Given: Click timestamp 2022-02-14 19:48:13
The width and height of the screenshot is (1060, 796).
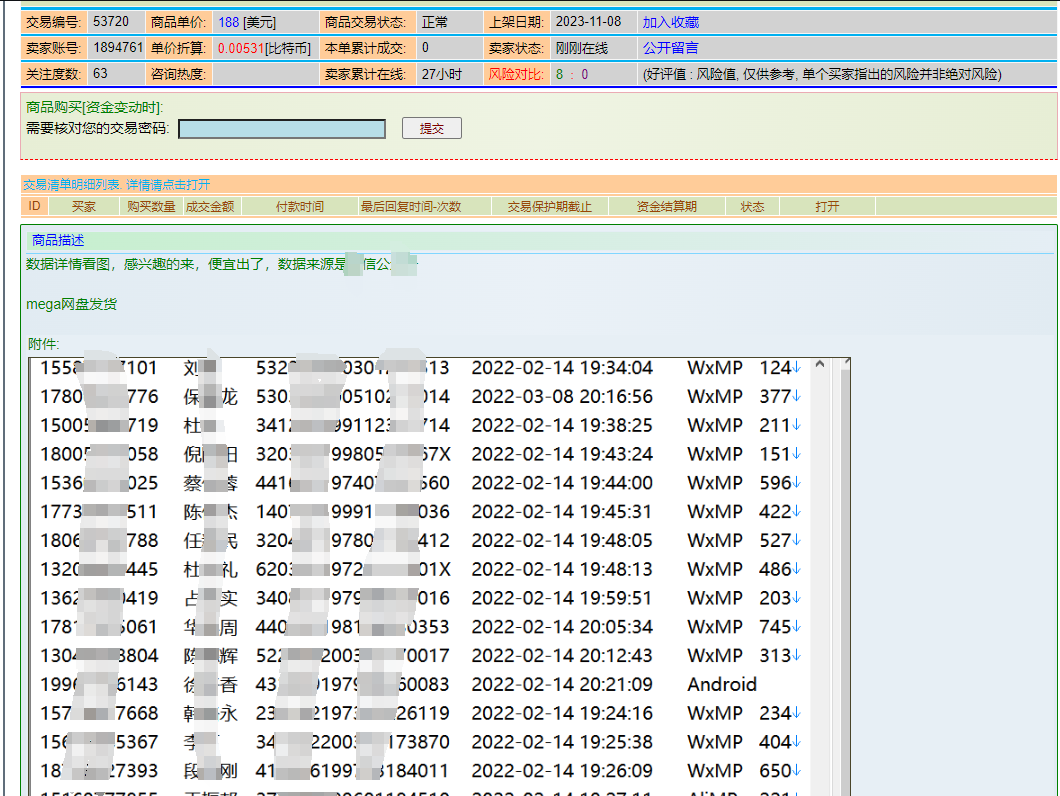Looking at the screenshot, I should [x=562, y=569].
